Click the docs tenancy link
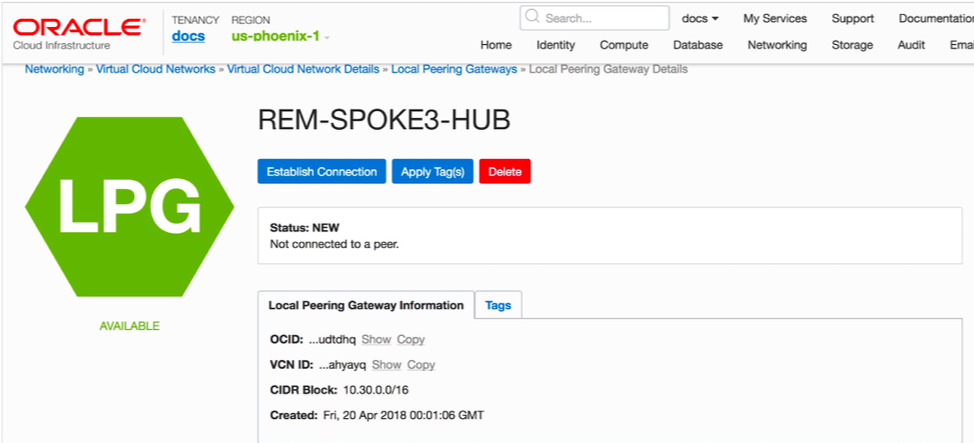974x443 pixels. 188,37
